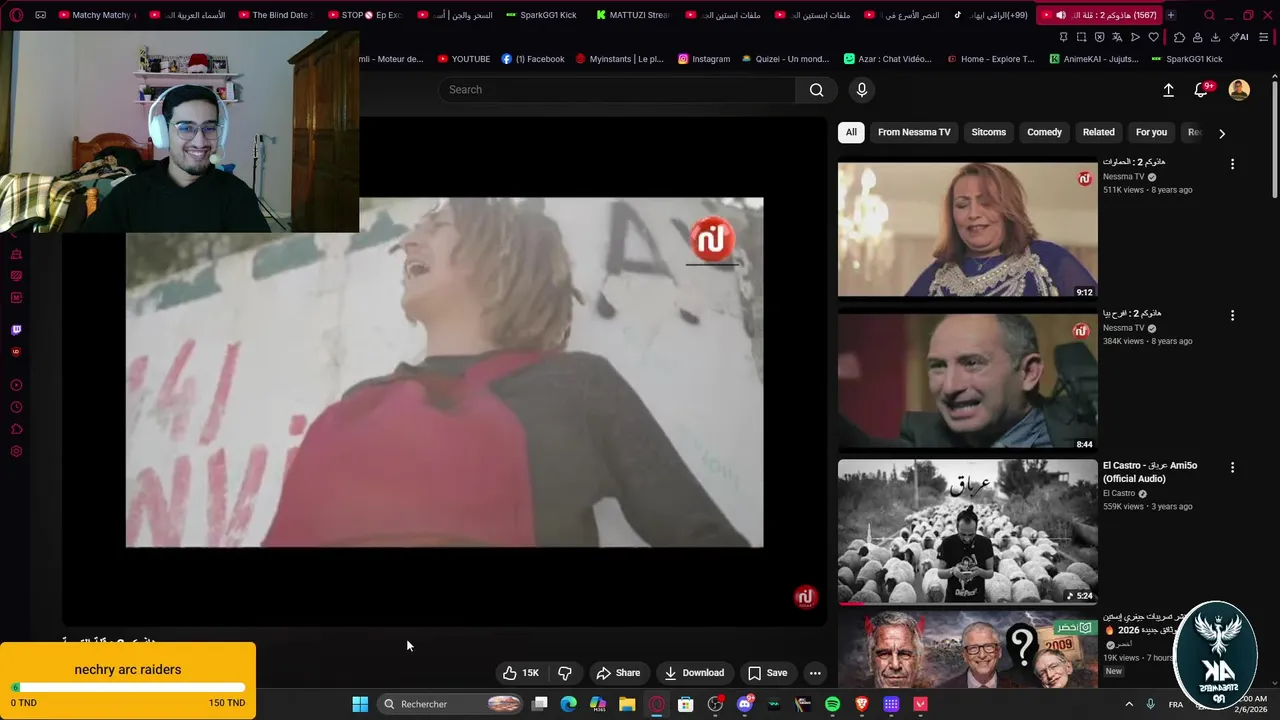
Task: Open Aria AI icon in address bar
Action: point(1240,37)
